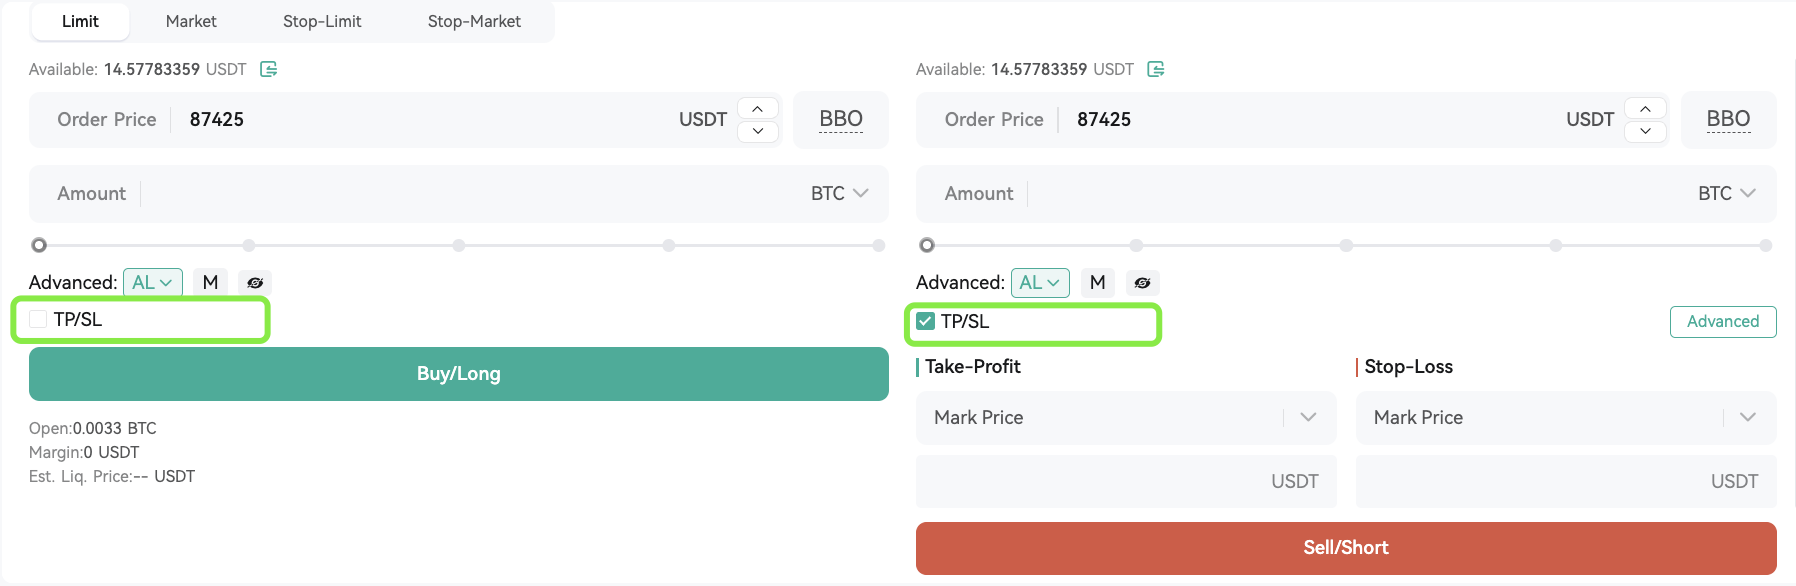Image resolution: width=1796 pixels, height=586 pixels.
Task: Click the transfer icon beside left Available balance
Action: (268, 69)
